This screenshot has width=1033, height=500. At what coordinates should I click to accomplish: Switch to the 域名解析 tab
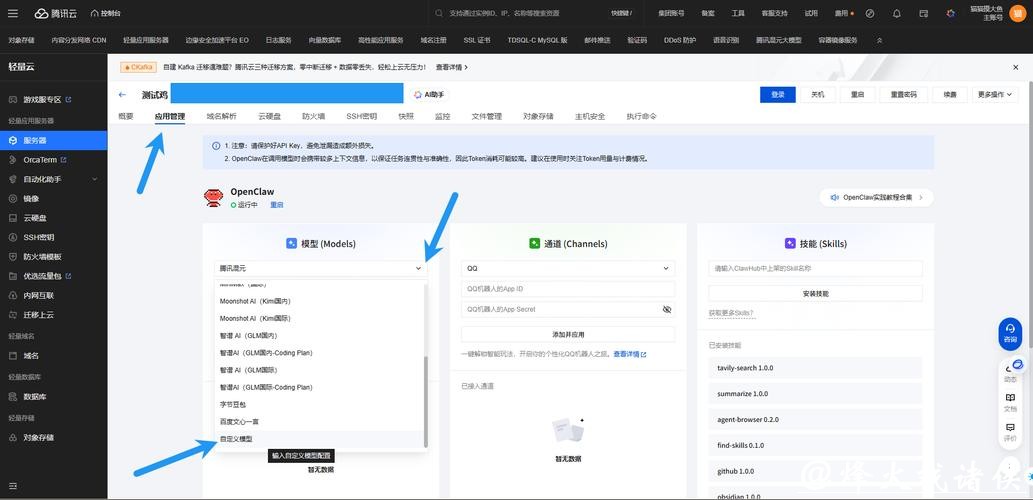[x=221, y=116]
